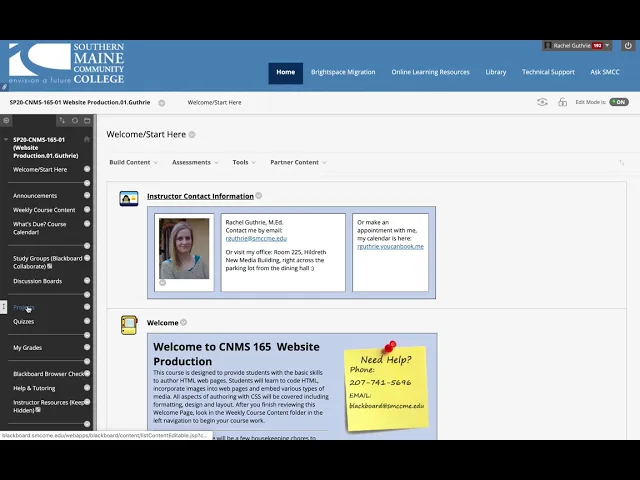Image resolution: width=640 pixels, height=480 pixels.
Task: Open Online Learning Resources tab
Action: 430,72
